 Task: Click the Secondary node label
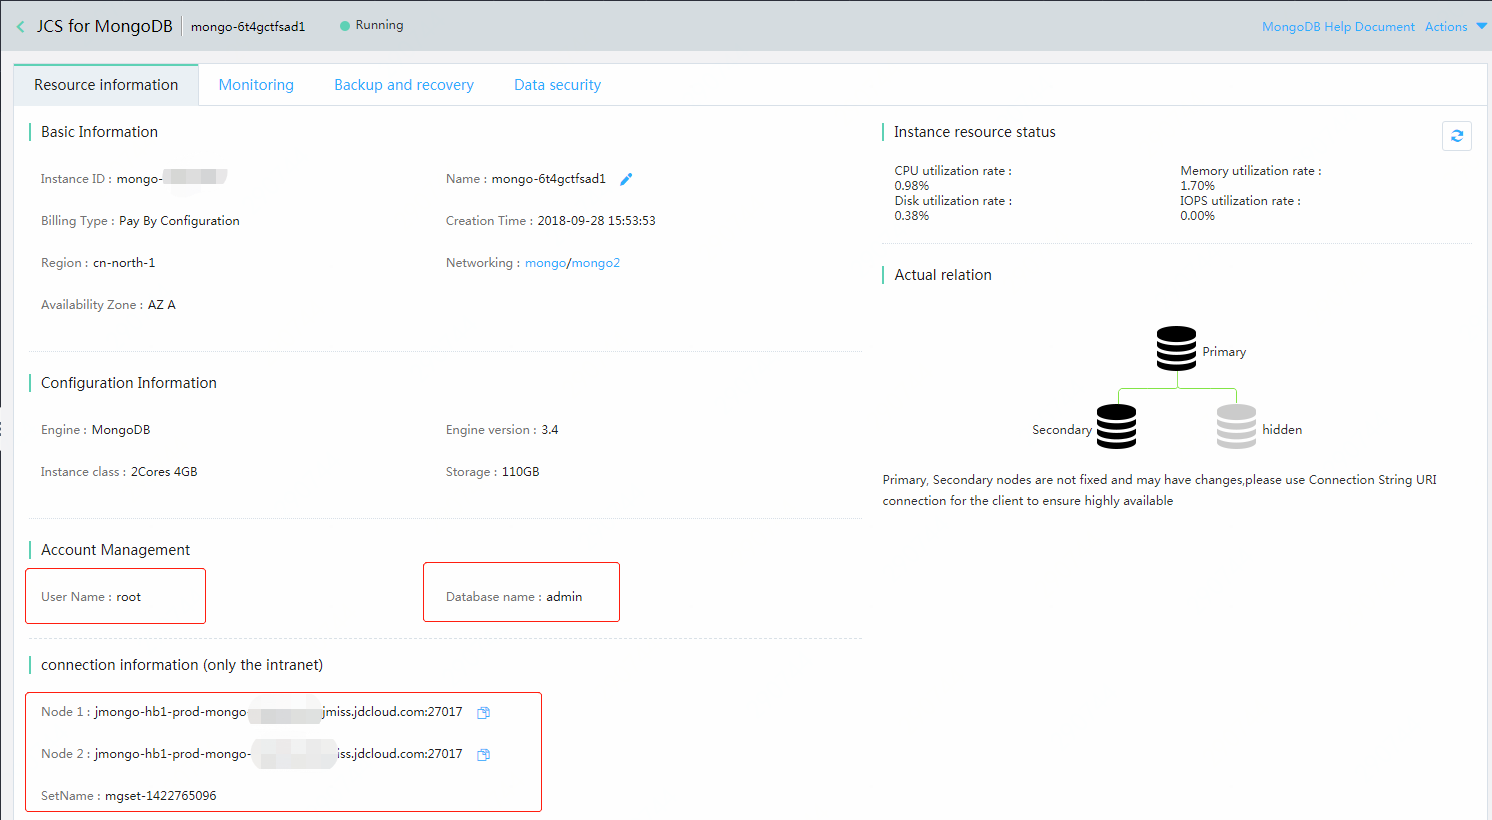[x=1062, y=430]
